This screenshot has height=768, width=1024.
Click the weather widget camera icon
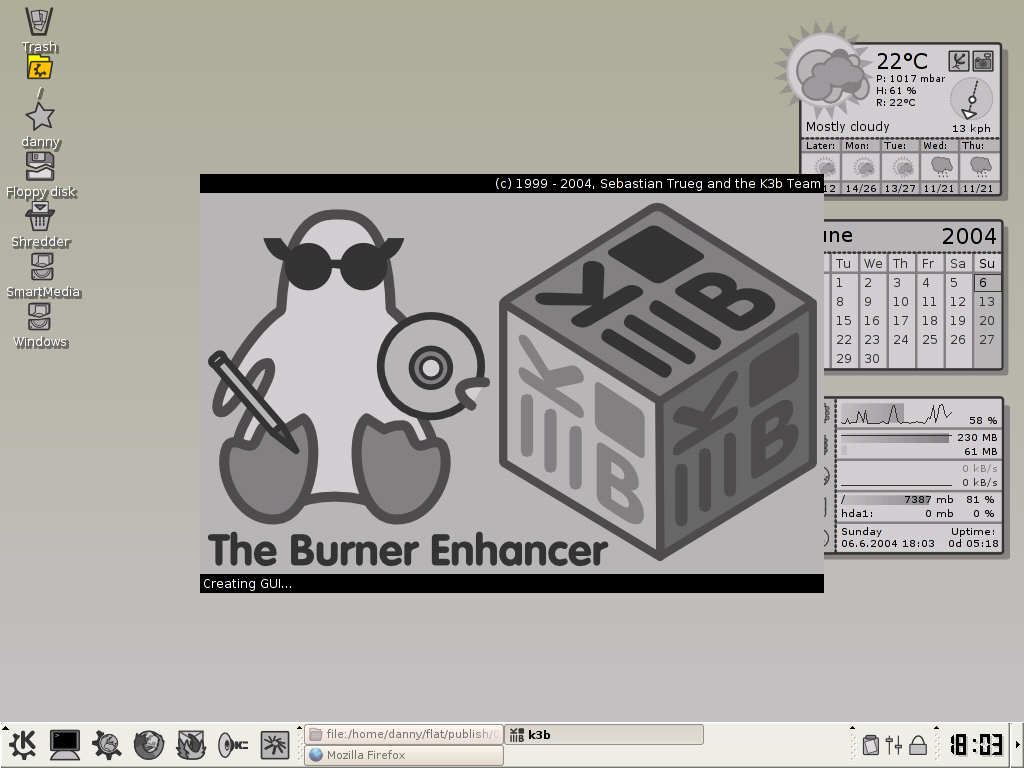point(983,61)
